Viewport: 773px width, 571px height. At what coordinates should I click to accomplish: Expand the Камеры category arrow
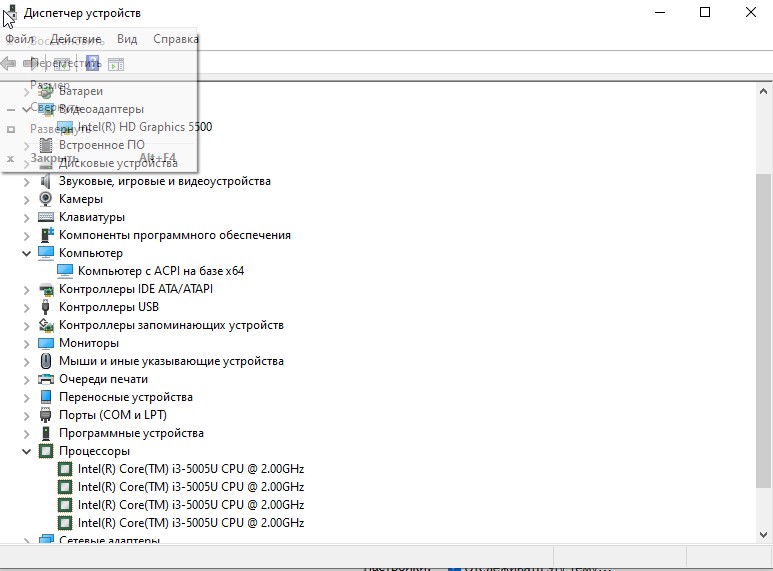coord(27,200)
